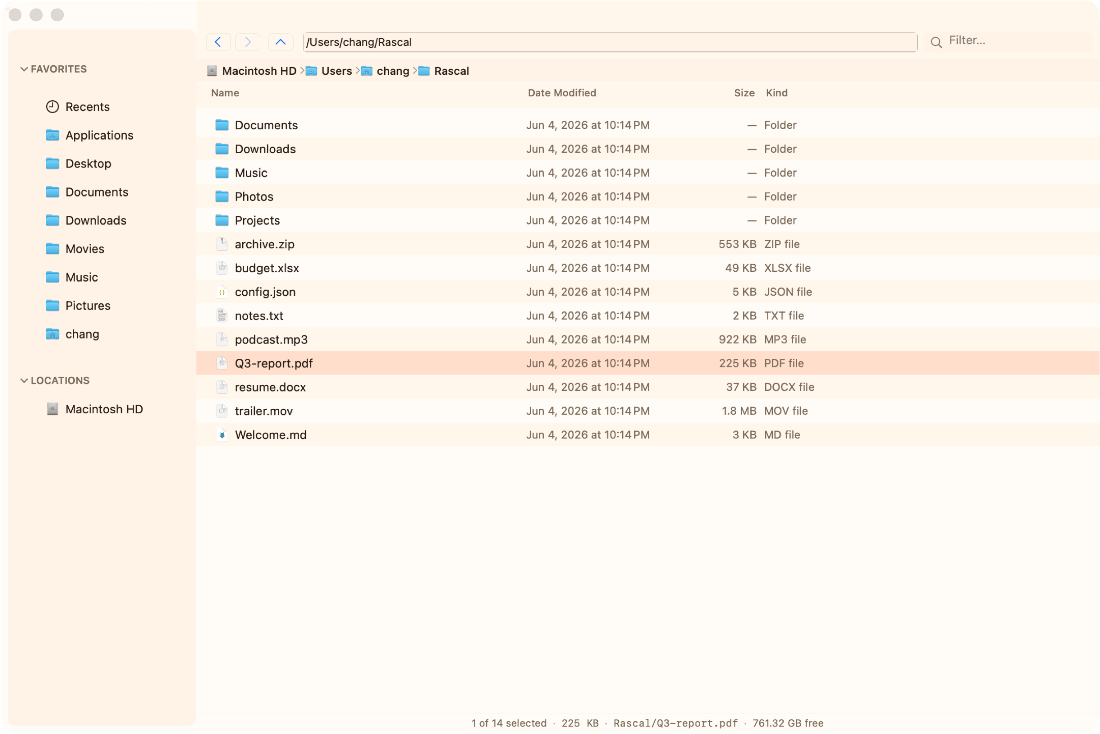
Task: Click the 553 KB size of archive.zip
Action: pyautogui.click(x=737, y=244)
